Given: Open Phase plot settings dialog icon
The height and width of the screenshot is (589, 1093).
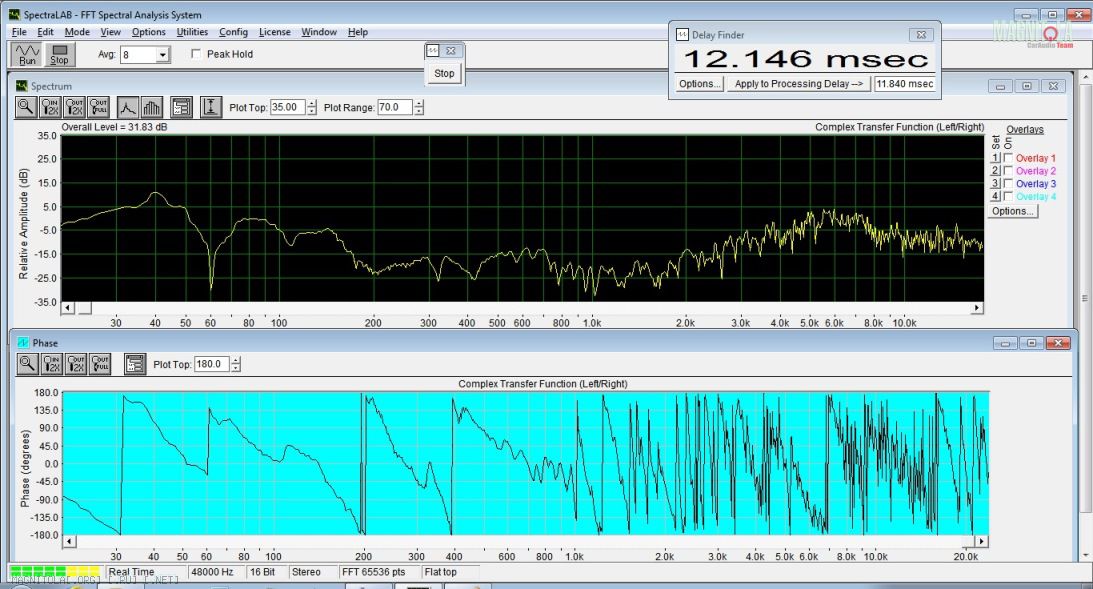Looking at the screenshot, I should tap(135, 363).
